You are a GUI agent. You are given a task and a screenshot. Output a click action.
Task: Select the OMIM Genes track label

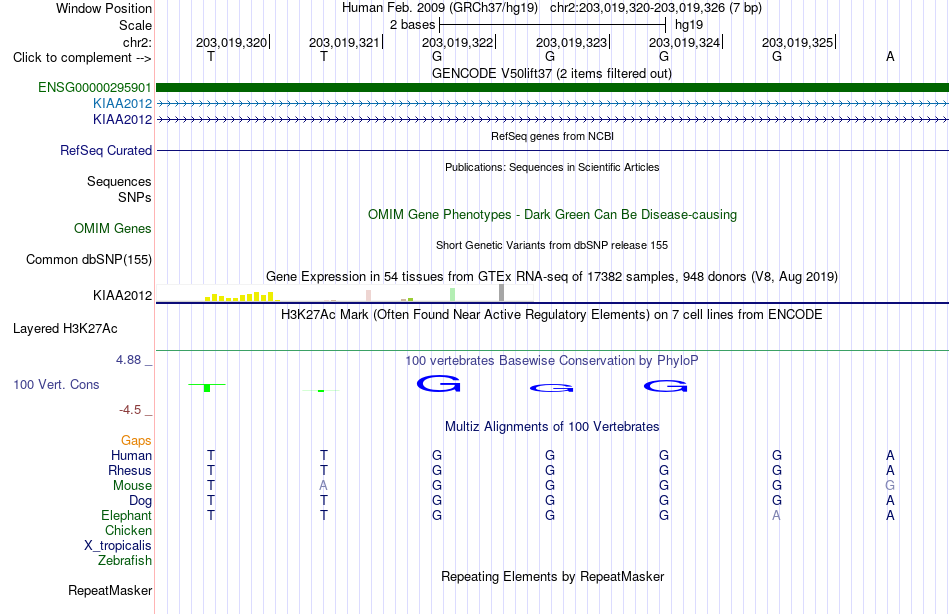coord(113,229)
